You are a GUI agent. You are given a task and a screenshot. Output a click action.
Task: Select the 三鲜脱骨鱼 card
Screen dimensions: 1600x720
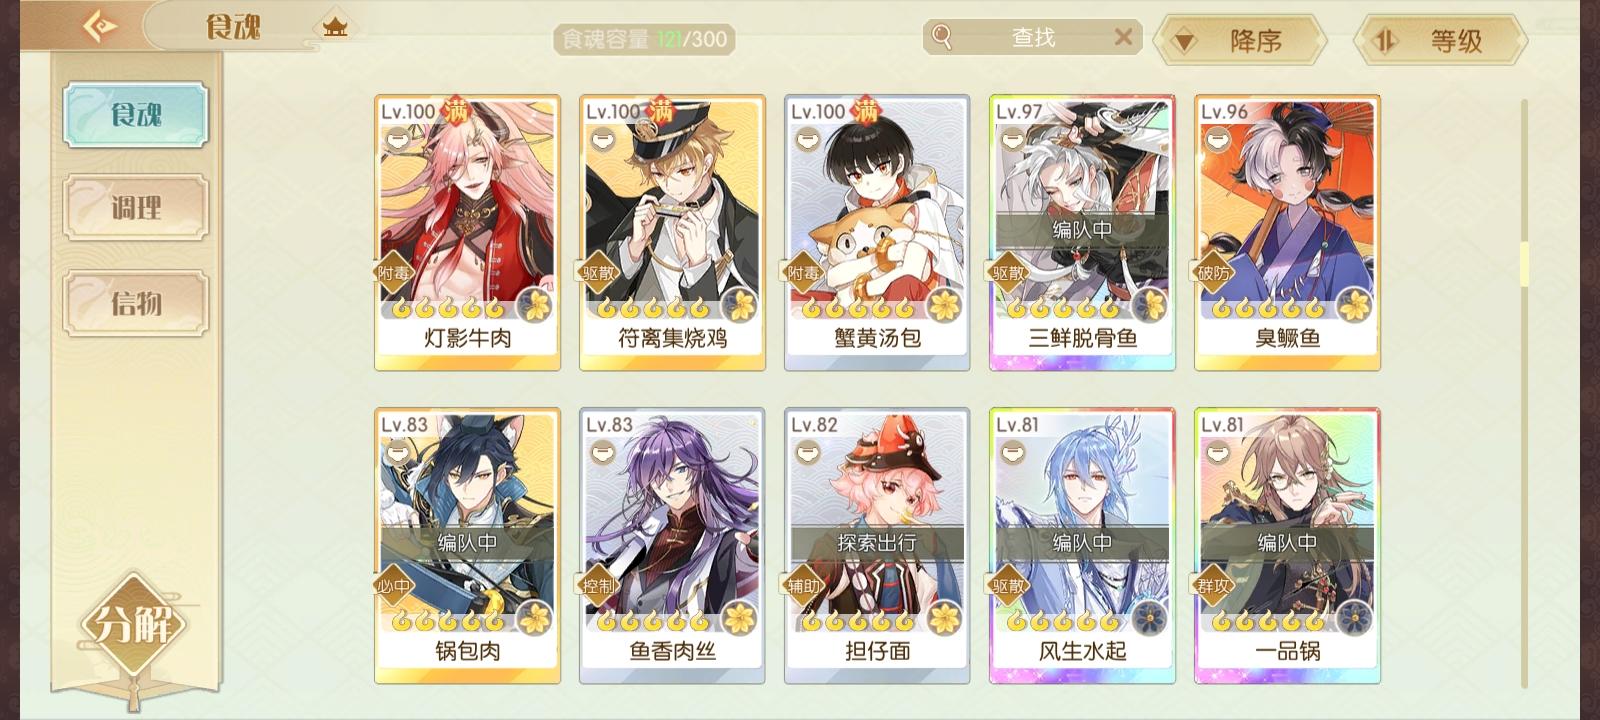coord(1082,233)
